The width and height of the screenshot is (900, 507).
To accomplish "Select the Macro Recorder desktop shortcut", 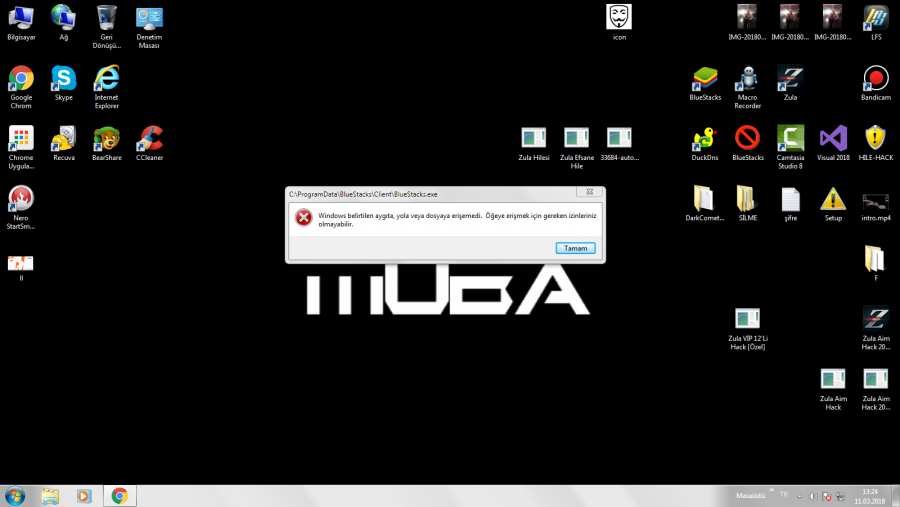I will (x=747, y=87).
